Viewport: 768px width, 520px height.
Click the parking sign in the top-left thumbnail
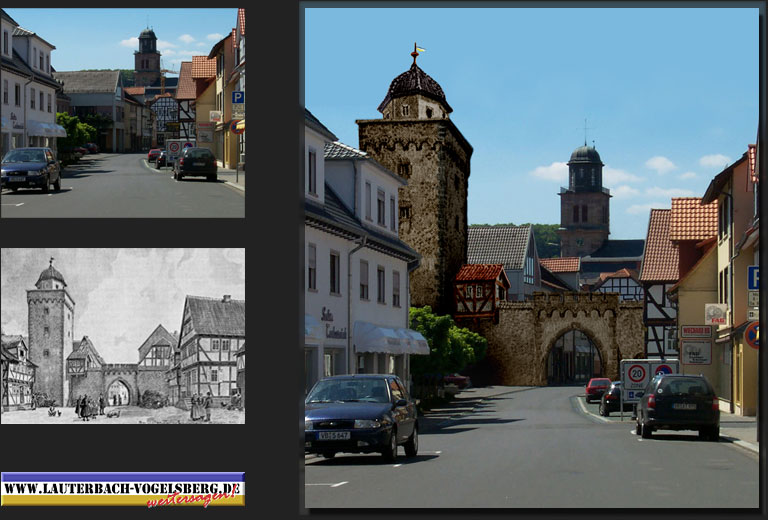[238, 98]
